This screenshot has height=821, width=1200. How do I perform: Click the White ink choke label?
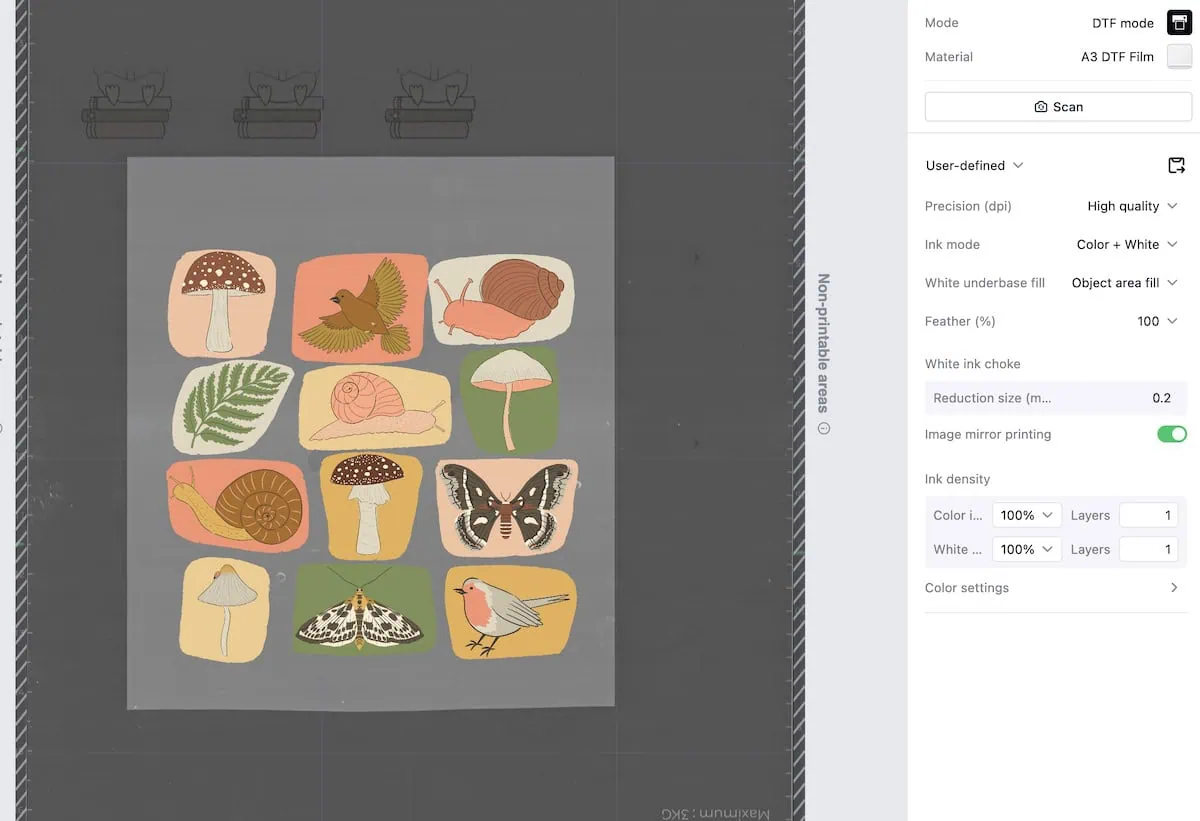point(972,364)
